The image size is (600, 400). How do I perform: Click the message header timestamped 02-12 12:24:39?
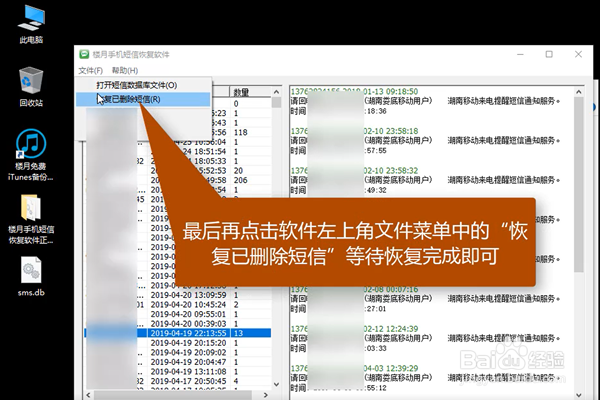click(354, 329)
